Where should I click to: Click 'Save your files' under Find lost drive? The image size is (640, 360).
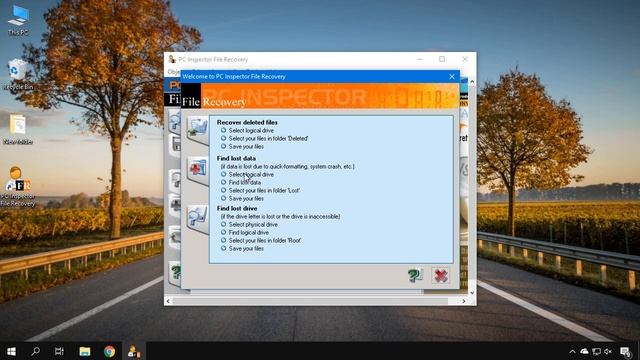tap(246, 249)
